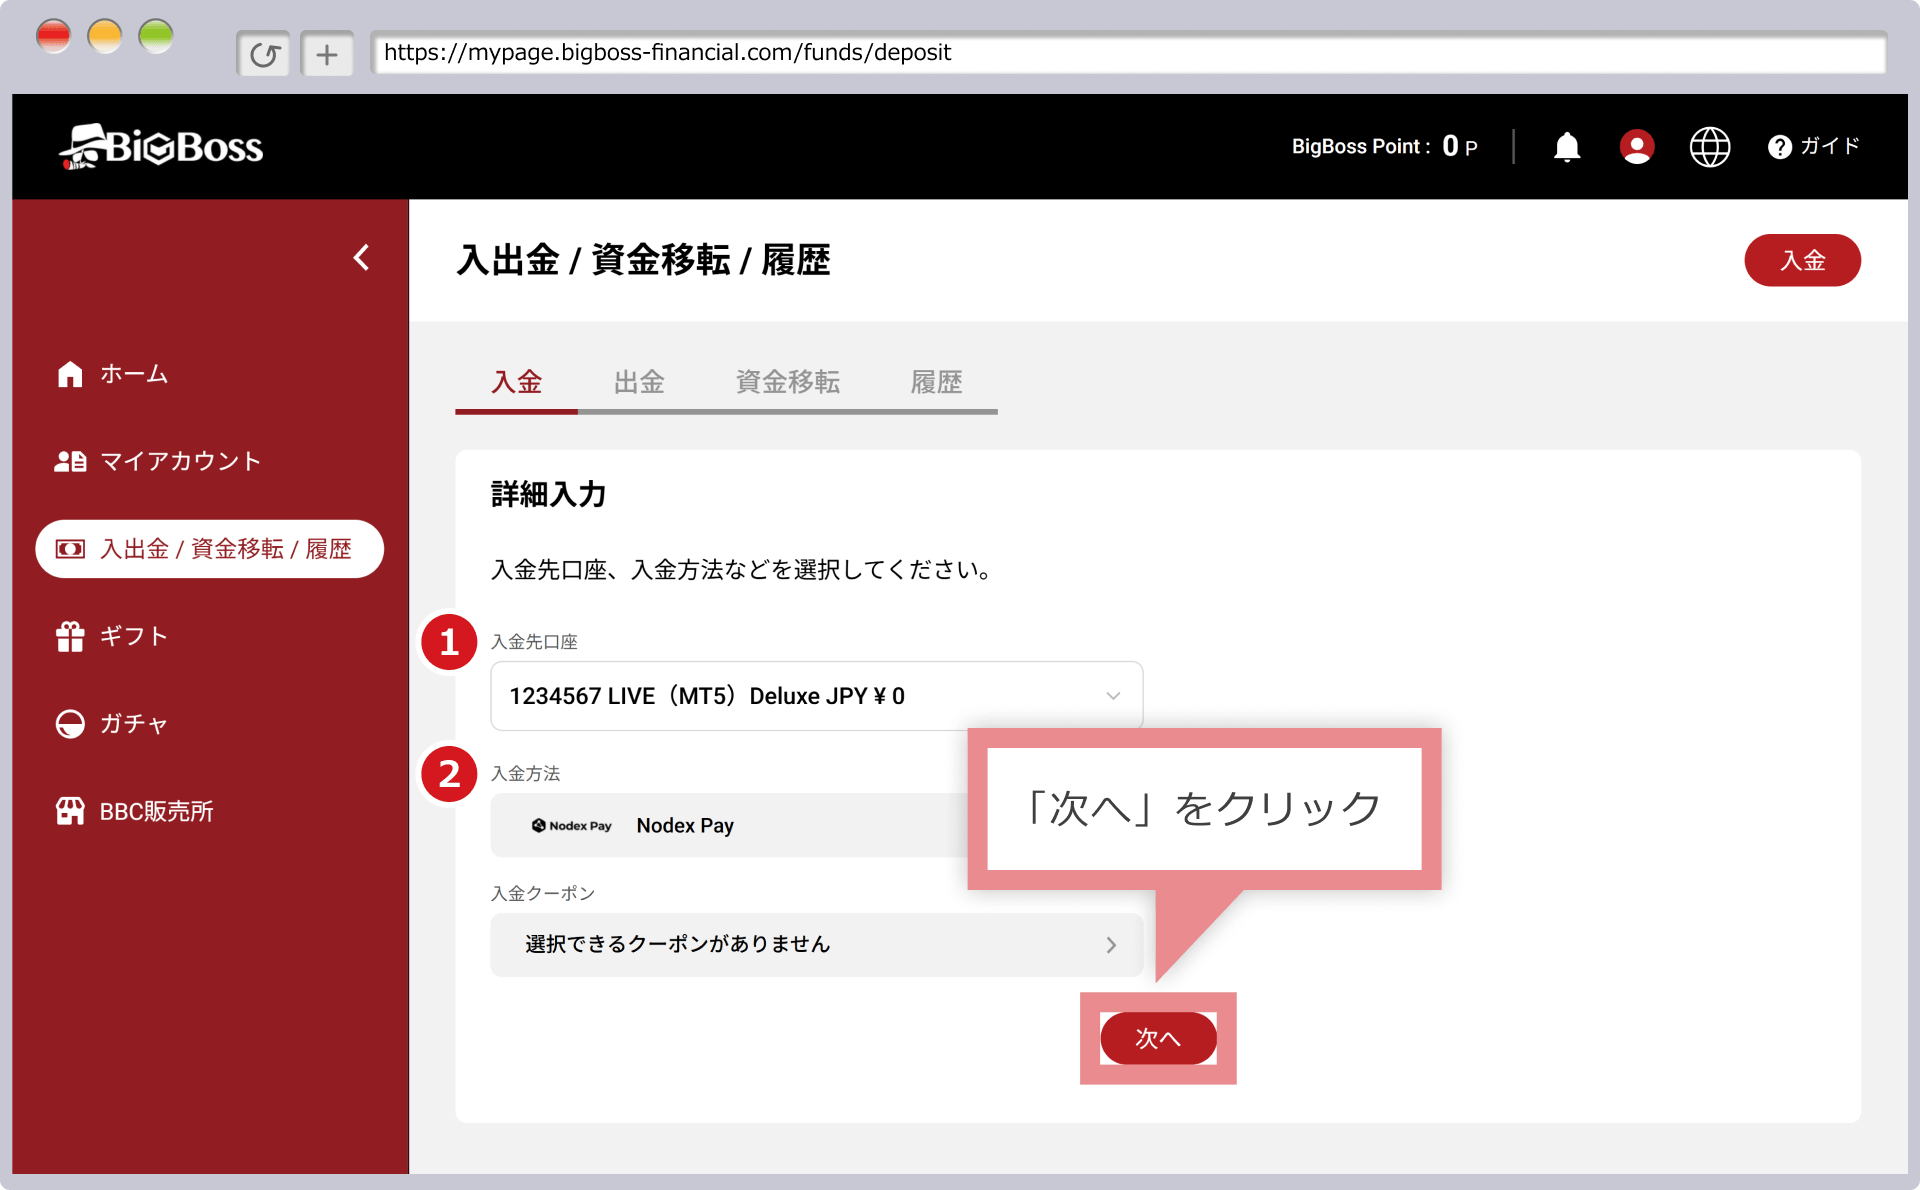Open the language globe icon

click(x=1710, y=147)
